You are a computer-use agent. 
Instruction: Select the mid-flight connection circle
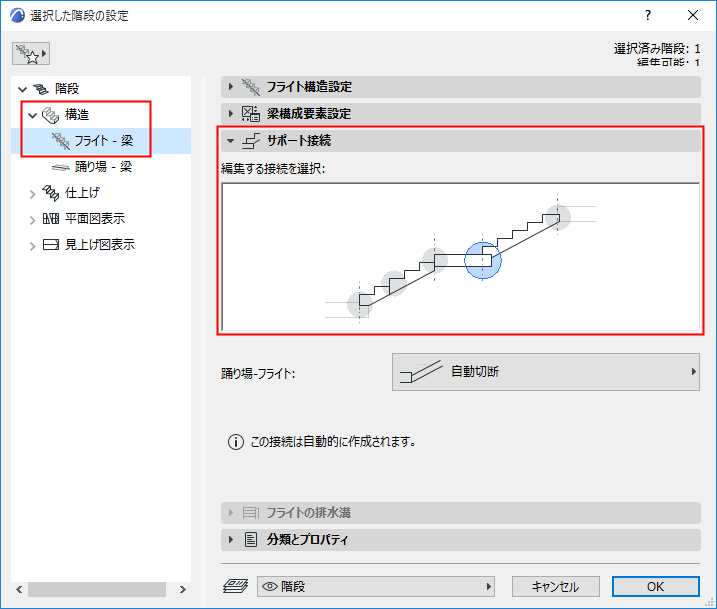(x=394, y=283)
